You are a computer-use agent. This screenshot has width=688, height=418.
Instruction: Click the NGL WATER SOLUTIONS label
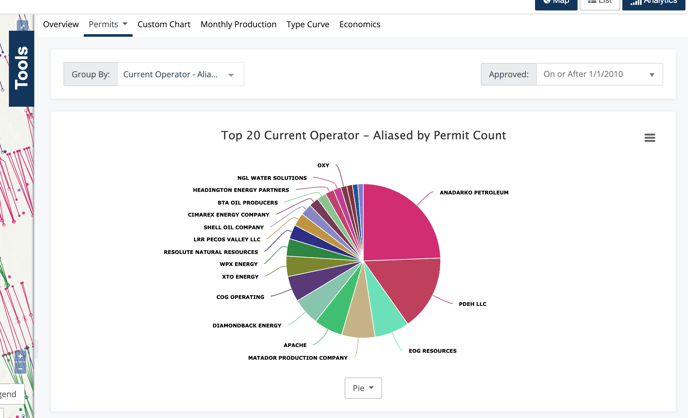click(x=272, y=178)
